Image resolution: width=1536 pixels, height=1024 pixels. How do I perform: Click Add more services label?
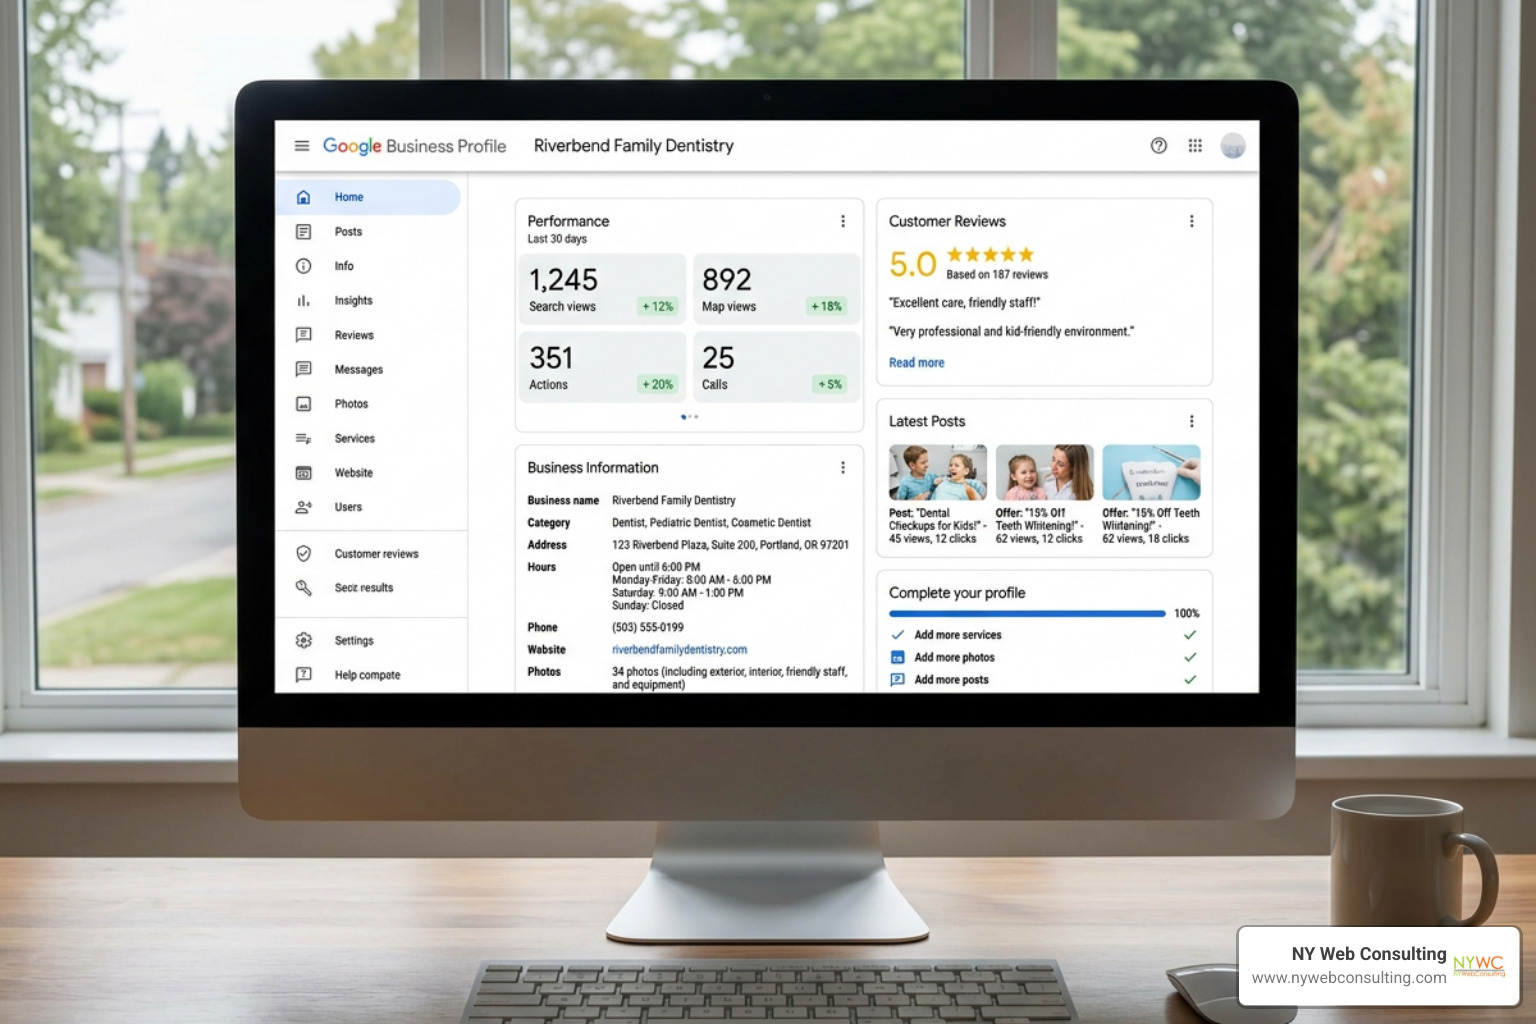click(x=957, y=635)
